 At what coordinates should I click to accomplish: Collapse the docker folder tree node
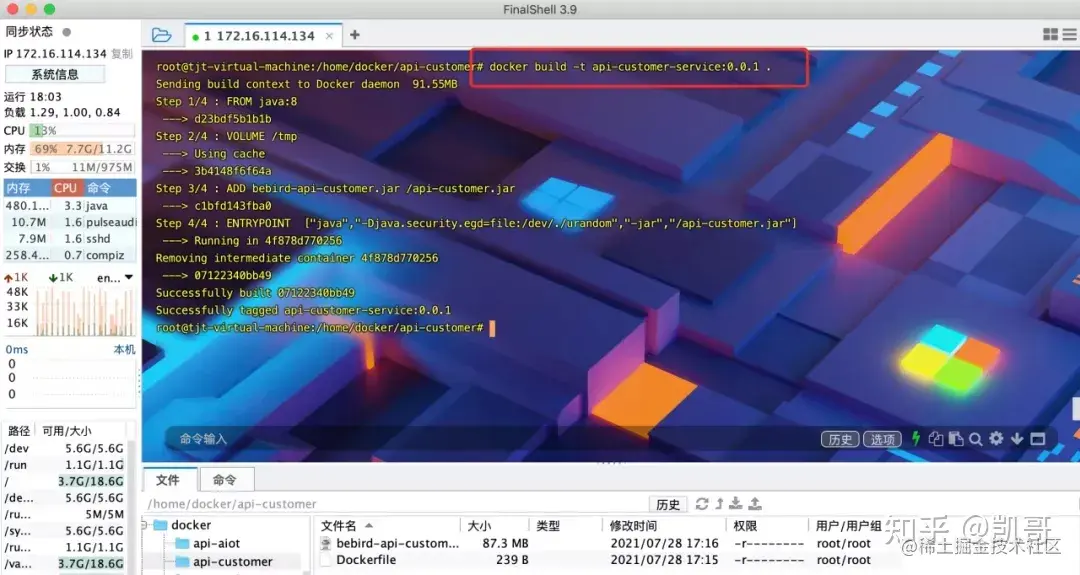coord(145,525)
